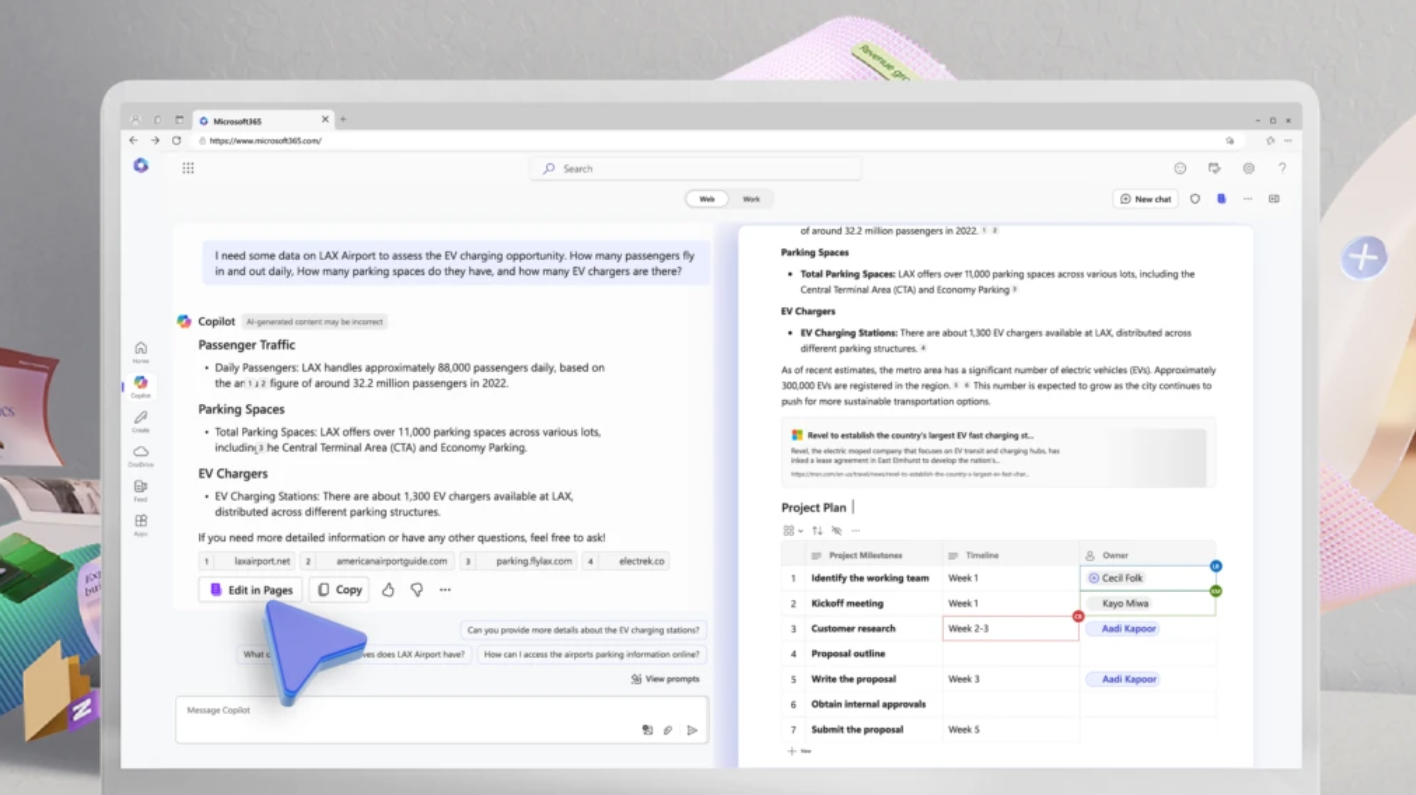This screenshot has height=795, width=1416.
Task: Click the Microsoft 365 Copilot logo
Action: point(141,166)
